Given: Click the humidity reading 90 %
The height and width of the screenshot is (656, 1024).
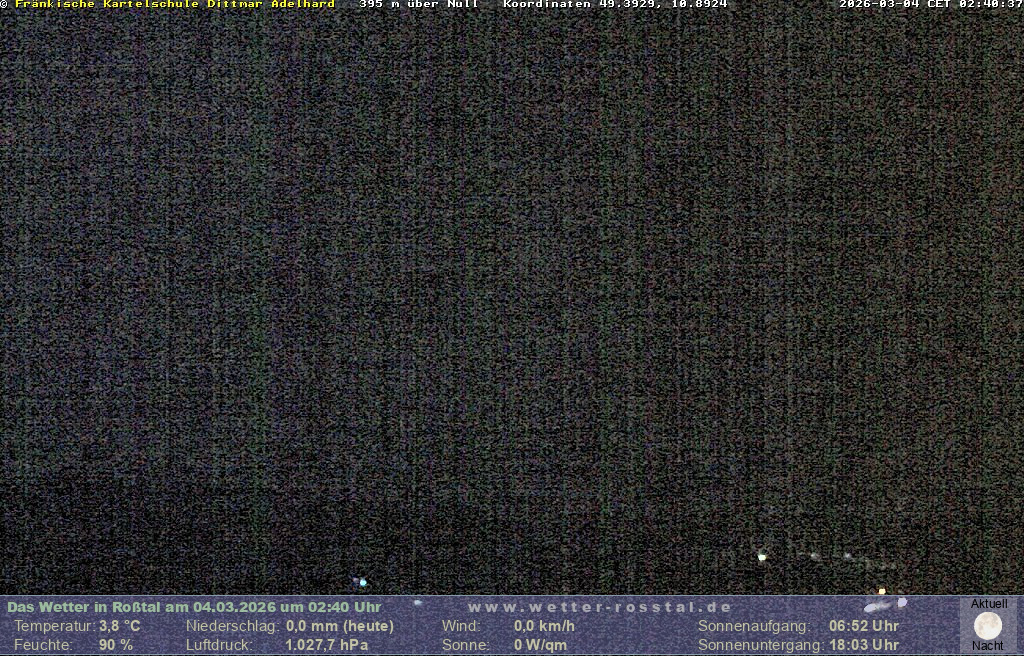Looking at the screenshot, I should [x=116, y=645].
